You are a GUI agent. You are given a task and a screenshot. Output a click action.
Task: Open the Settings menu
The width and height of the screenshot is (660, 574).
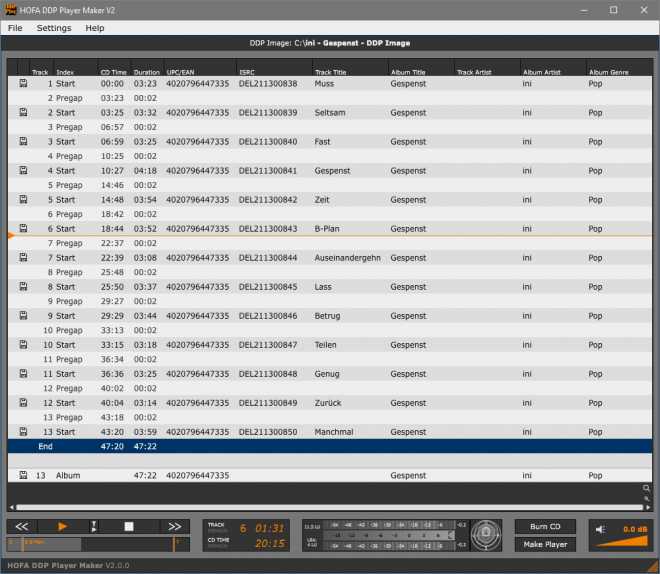pos(54,28)
